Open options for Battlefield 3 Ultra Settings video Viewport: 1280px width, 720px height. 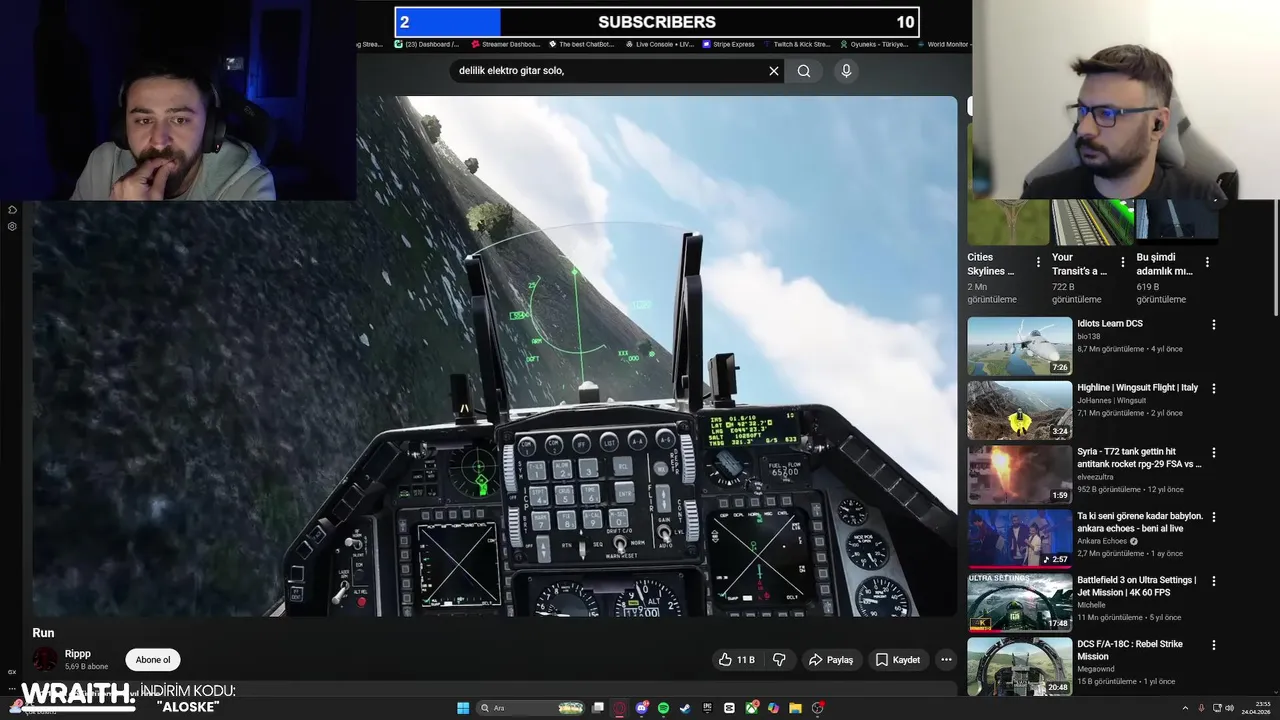coord(1214,581)
